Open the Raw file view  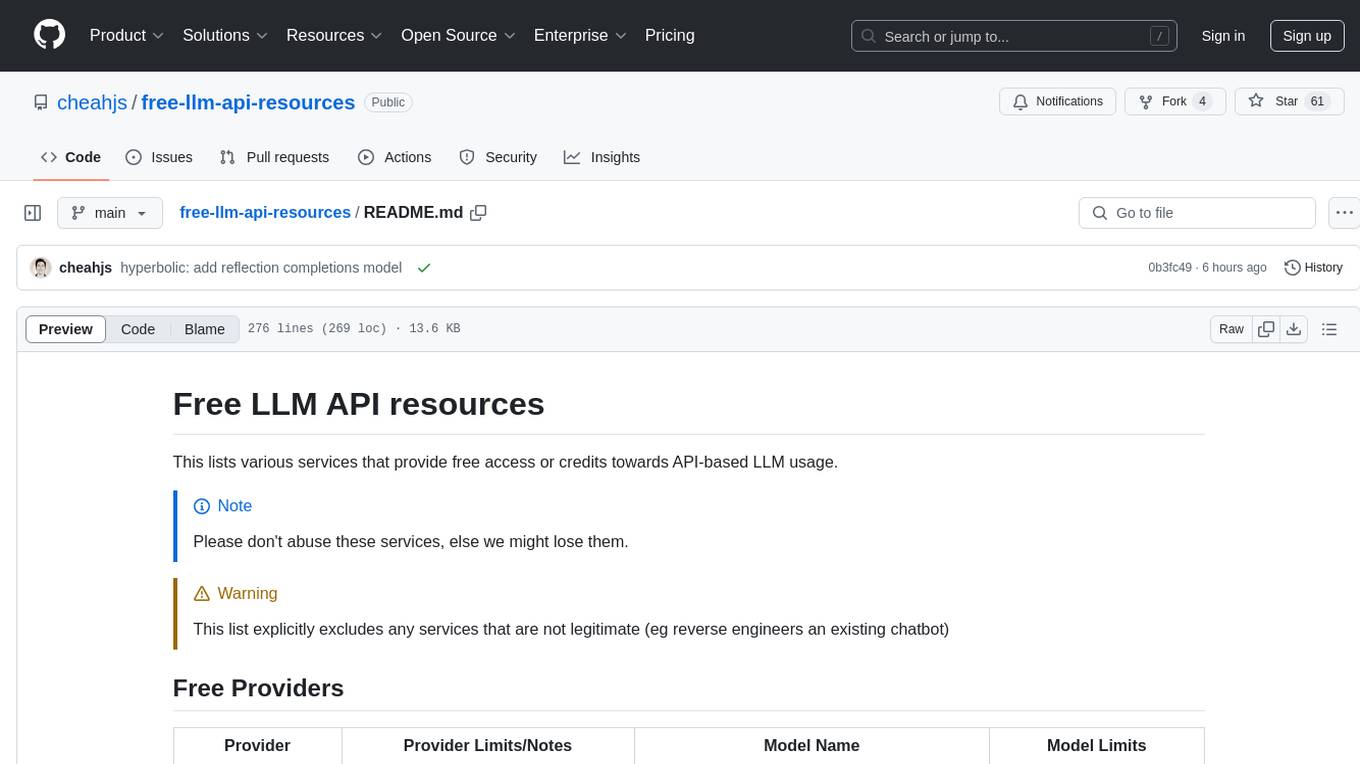(x=1231, y=329)
